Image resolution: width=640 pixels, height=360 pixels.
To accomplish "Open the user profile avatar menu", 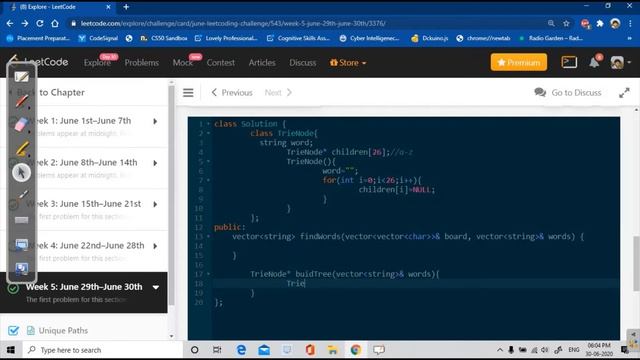I will 620,62.
